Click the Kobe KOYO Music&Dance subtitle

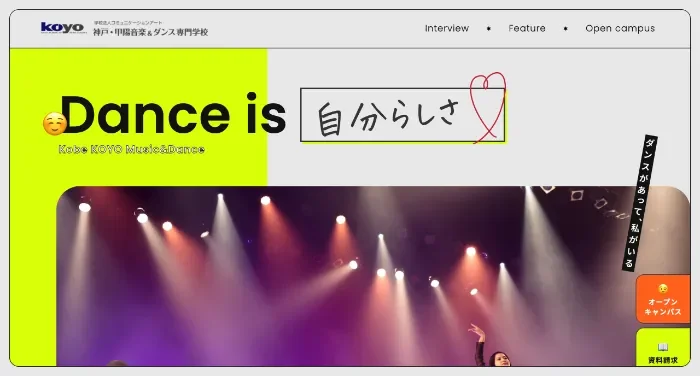point(132,149)
